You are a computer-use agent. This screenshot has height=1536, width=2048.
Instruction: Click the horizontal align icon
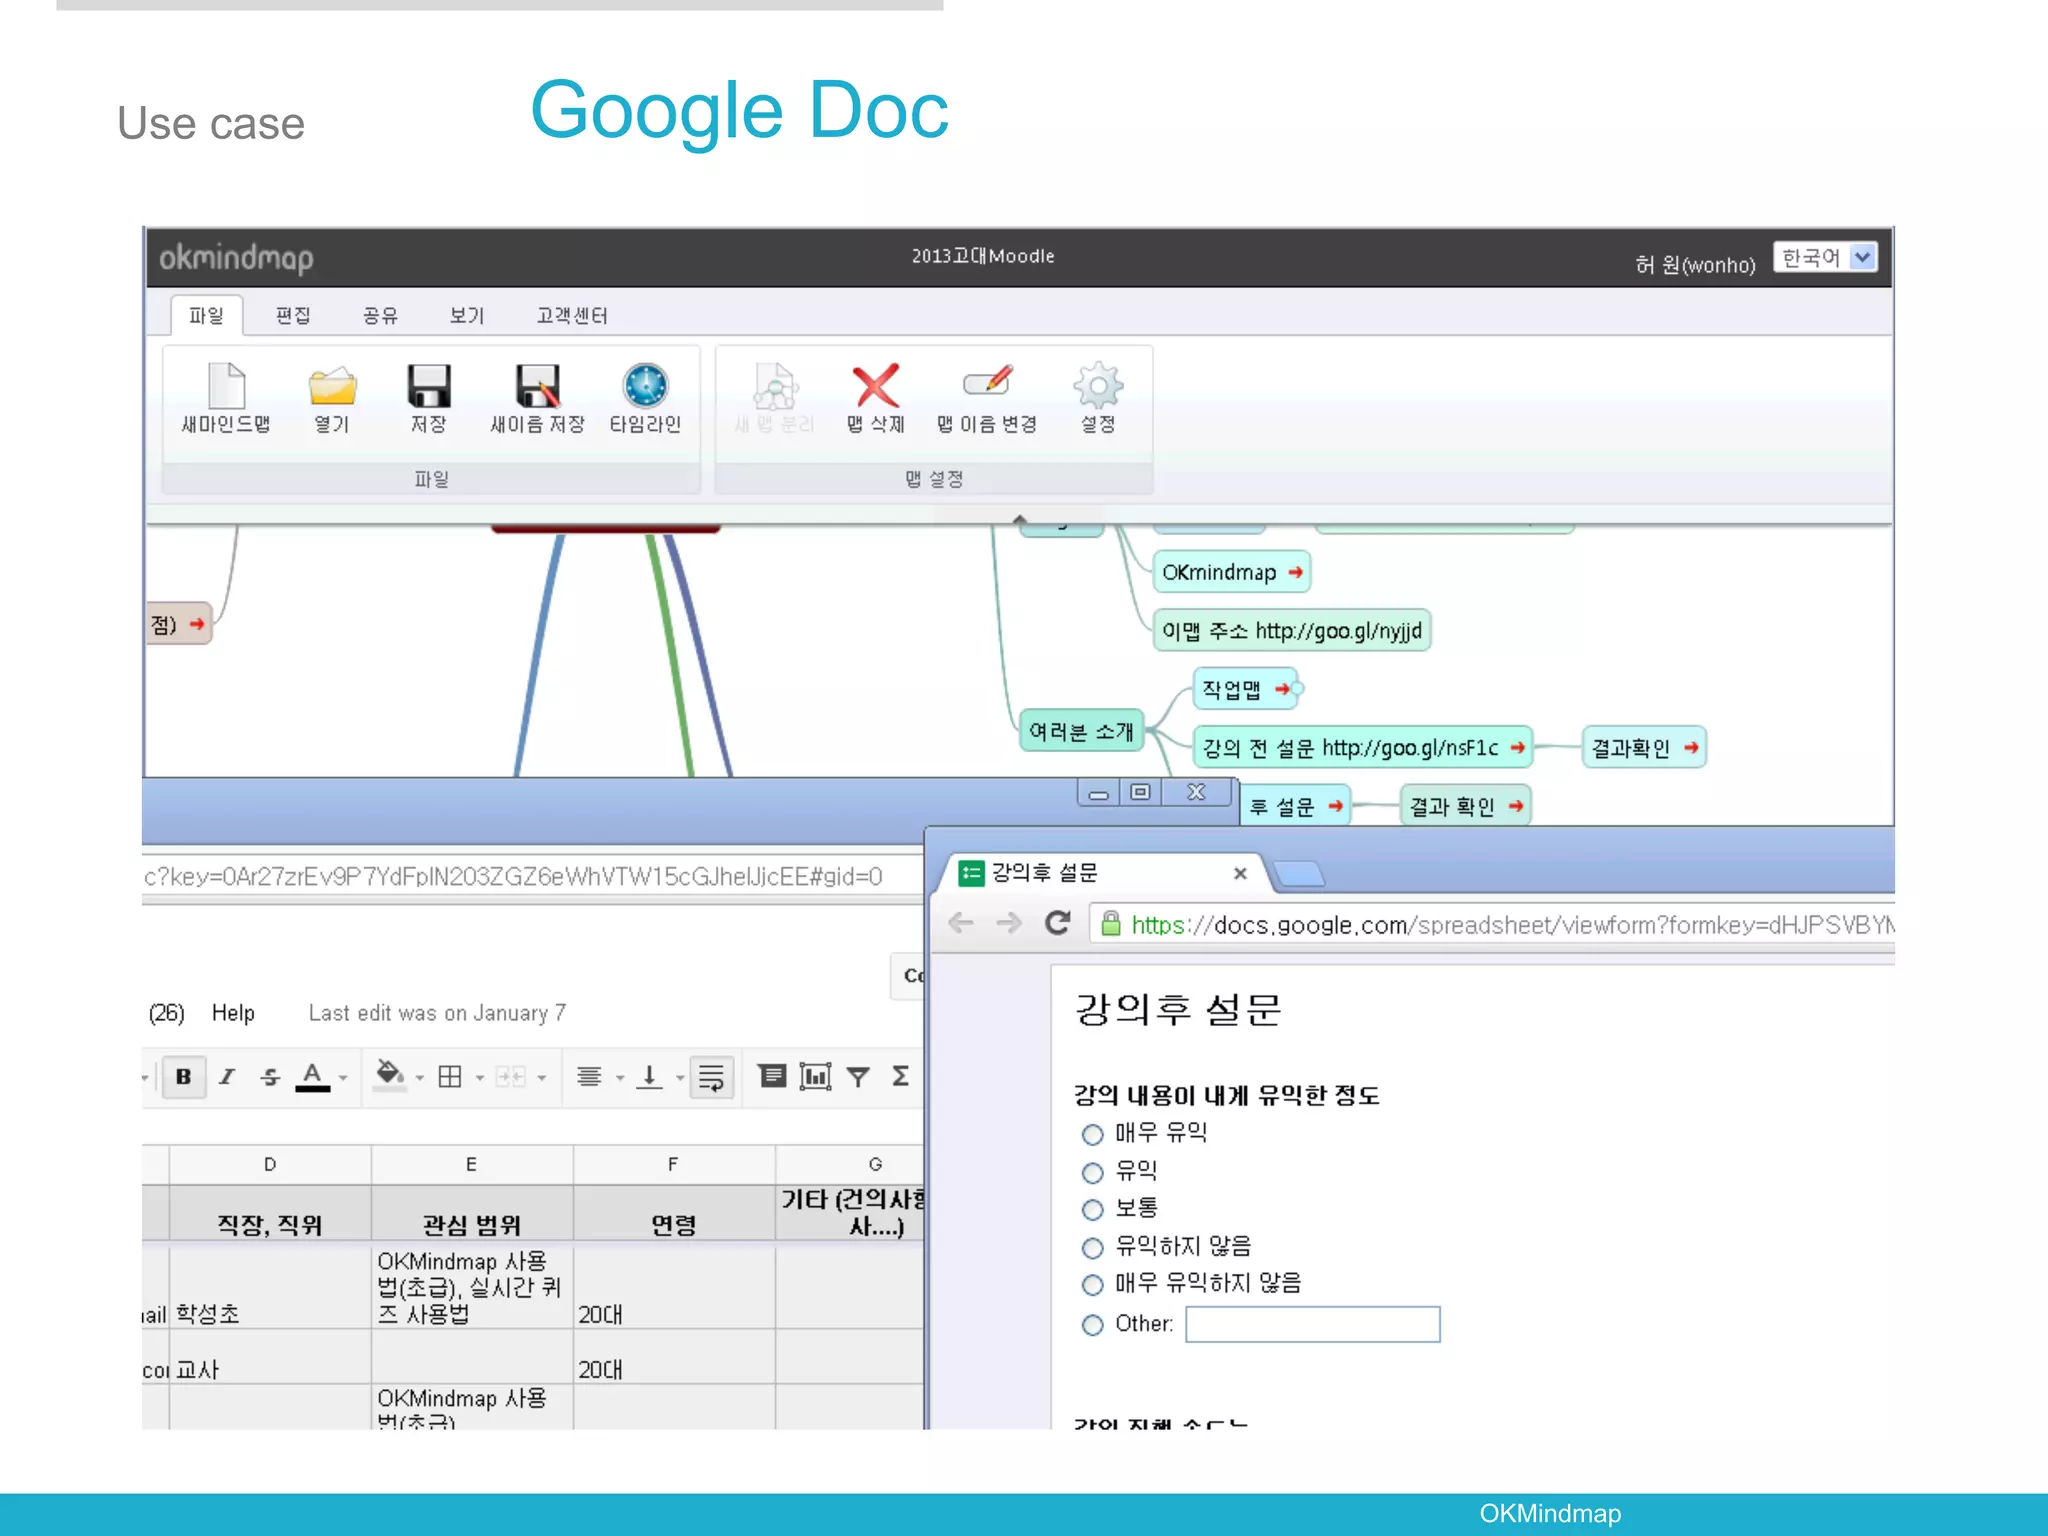coord(589,1077)
